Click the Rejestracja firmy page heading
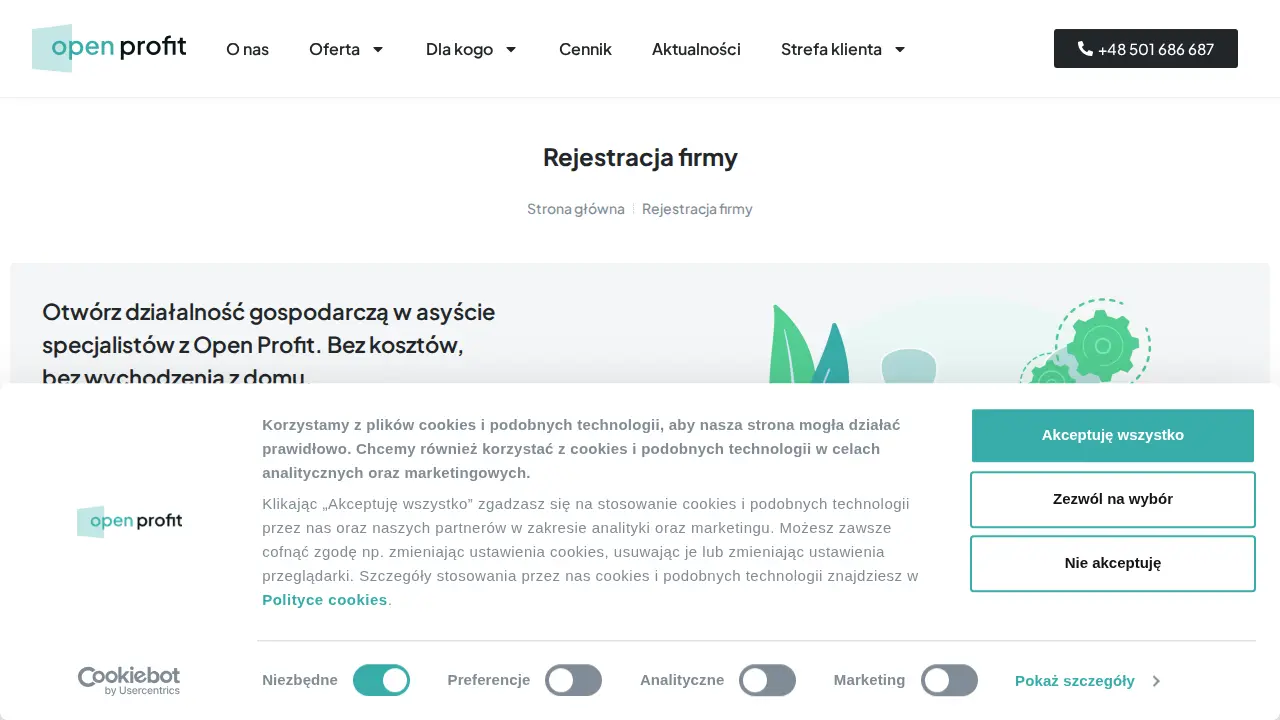 pyautogui.click(x=640, y=157)
